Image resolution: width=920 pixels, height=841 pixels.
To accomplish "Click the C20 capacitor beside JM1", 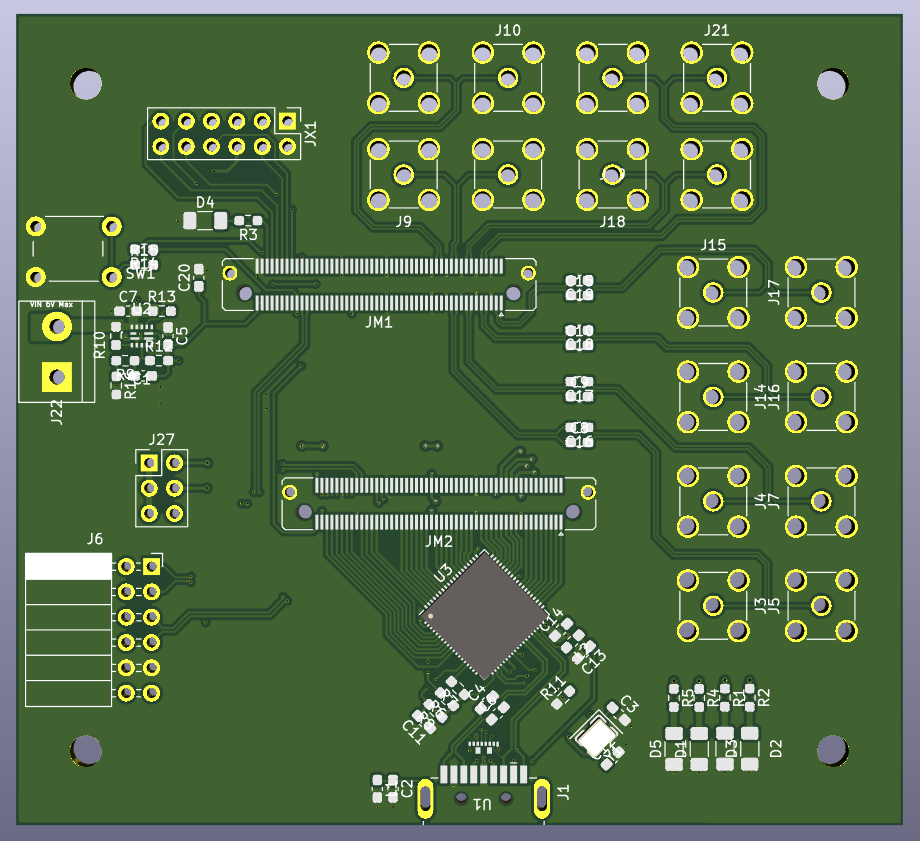I will click(199, 270).
